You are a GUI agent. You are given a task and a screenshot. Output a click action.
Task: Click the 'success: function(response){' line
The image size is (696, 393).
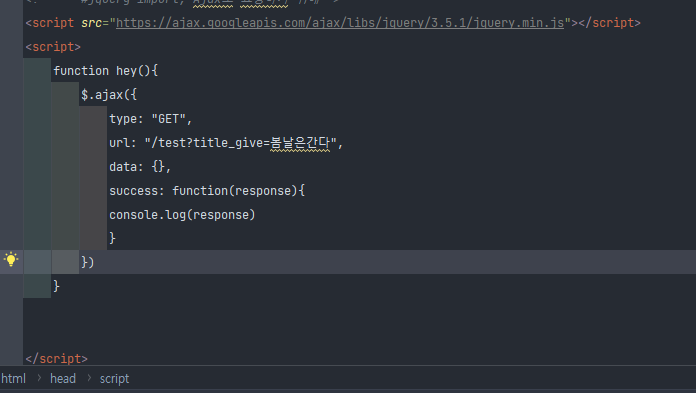207,191
